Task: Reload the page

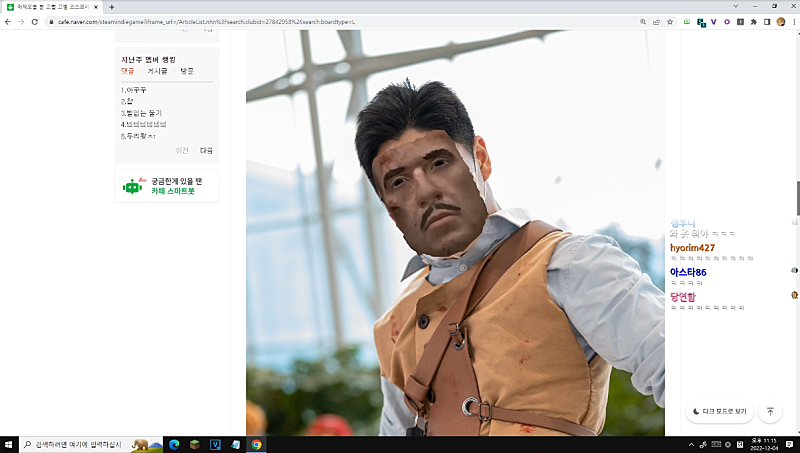Action: coord(35,21)
